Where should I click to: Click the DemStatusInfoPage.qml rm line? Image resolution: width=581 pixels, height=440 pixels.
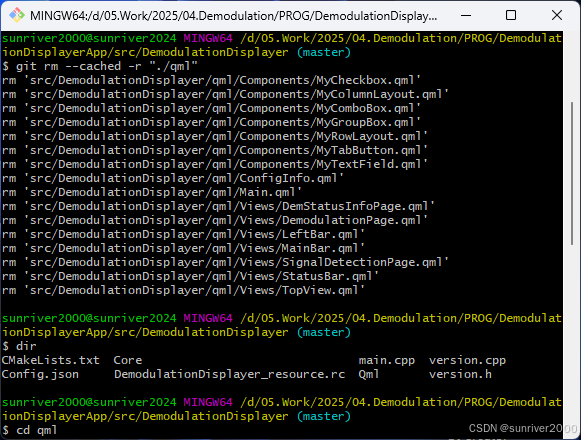[x=218, y=206]
